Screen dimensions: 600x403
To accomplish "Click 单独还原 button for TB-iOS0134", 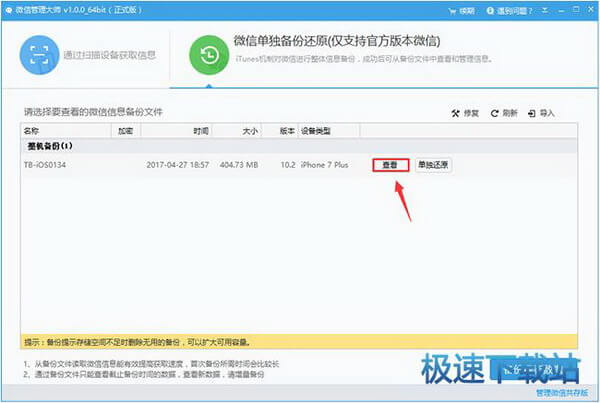I will click(433, 165).
